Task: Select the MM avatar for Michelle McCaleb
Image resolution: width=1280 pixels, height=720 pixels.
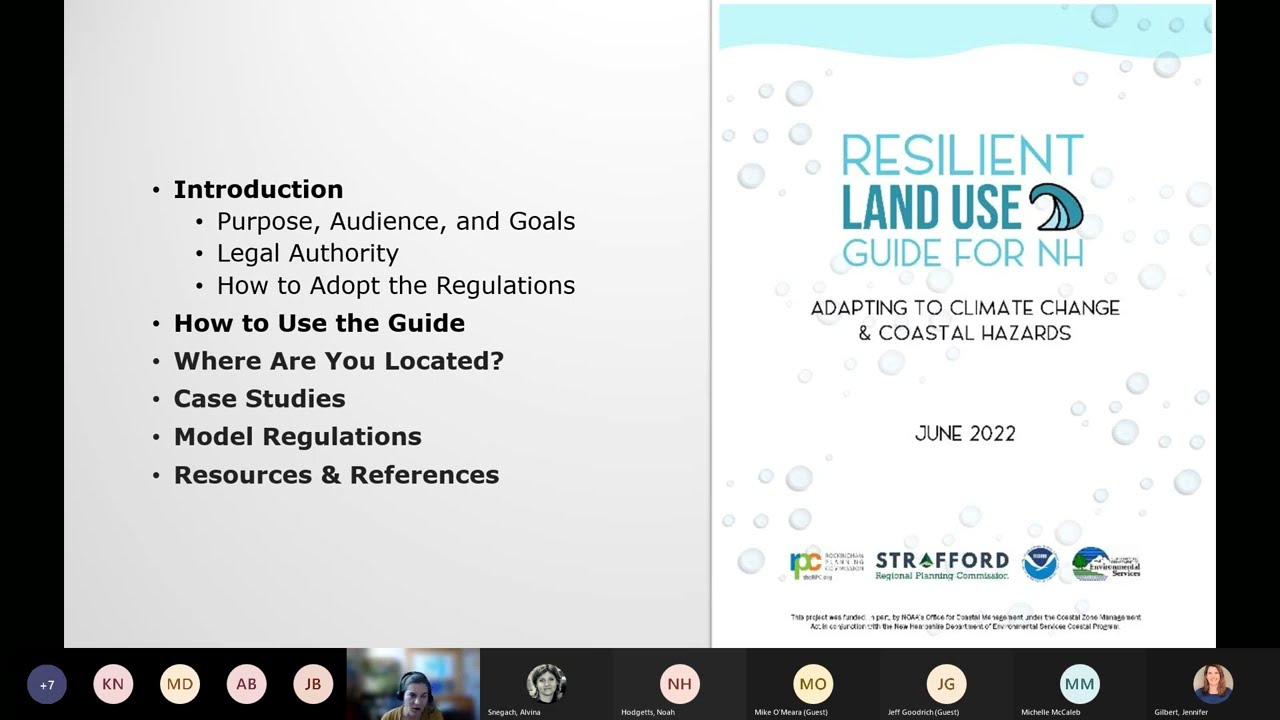Action: [1080, 684]
